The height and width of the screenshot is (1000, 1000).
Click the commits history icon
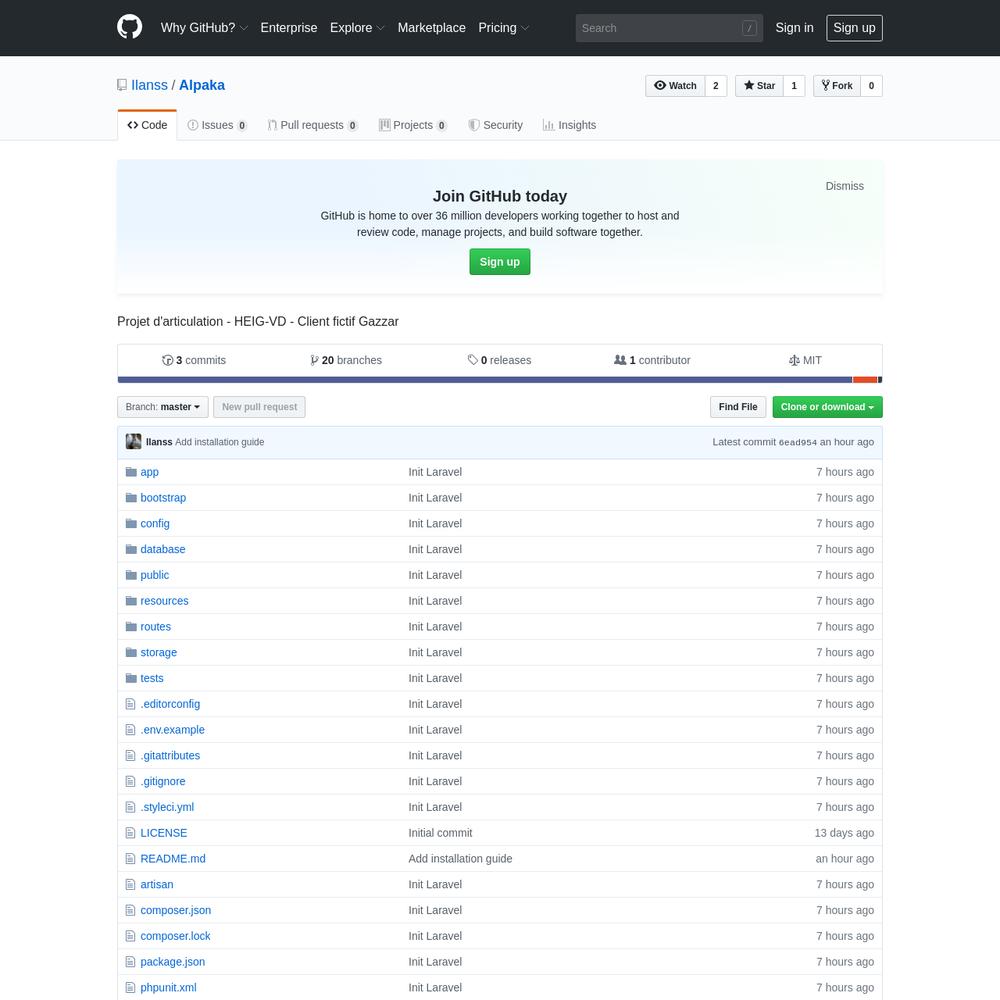[168, 360]
